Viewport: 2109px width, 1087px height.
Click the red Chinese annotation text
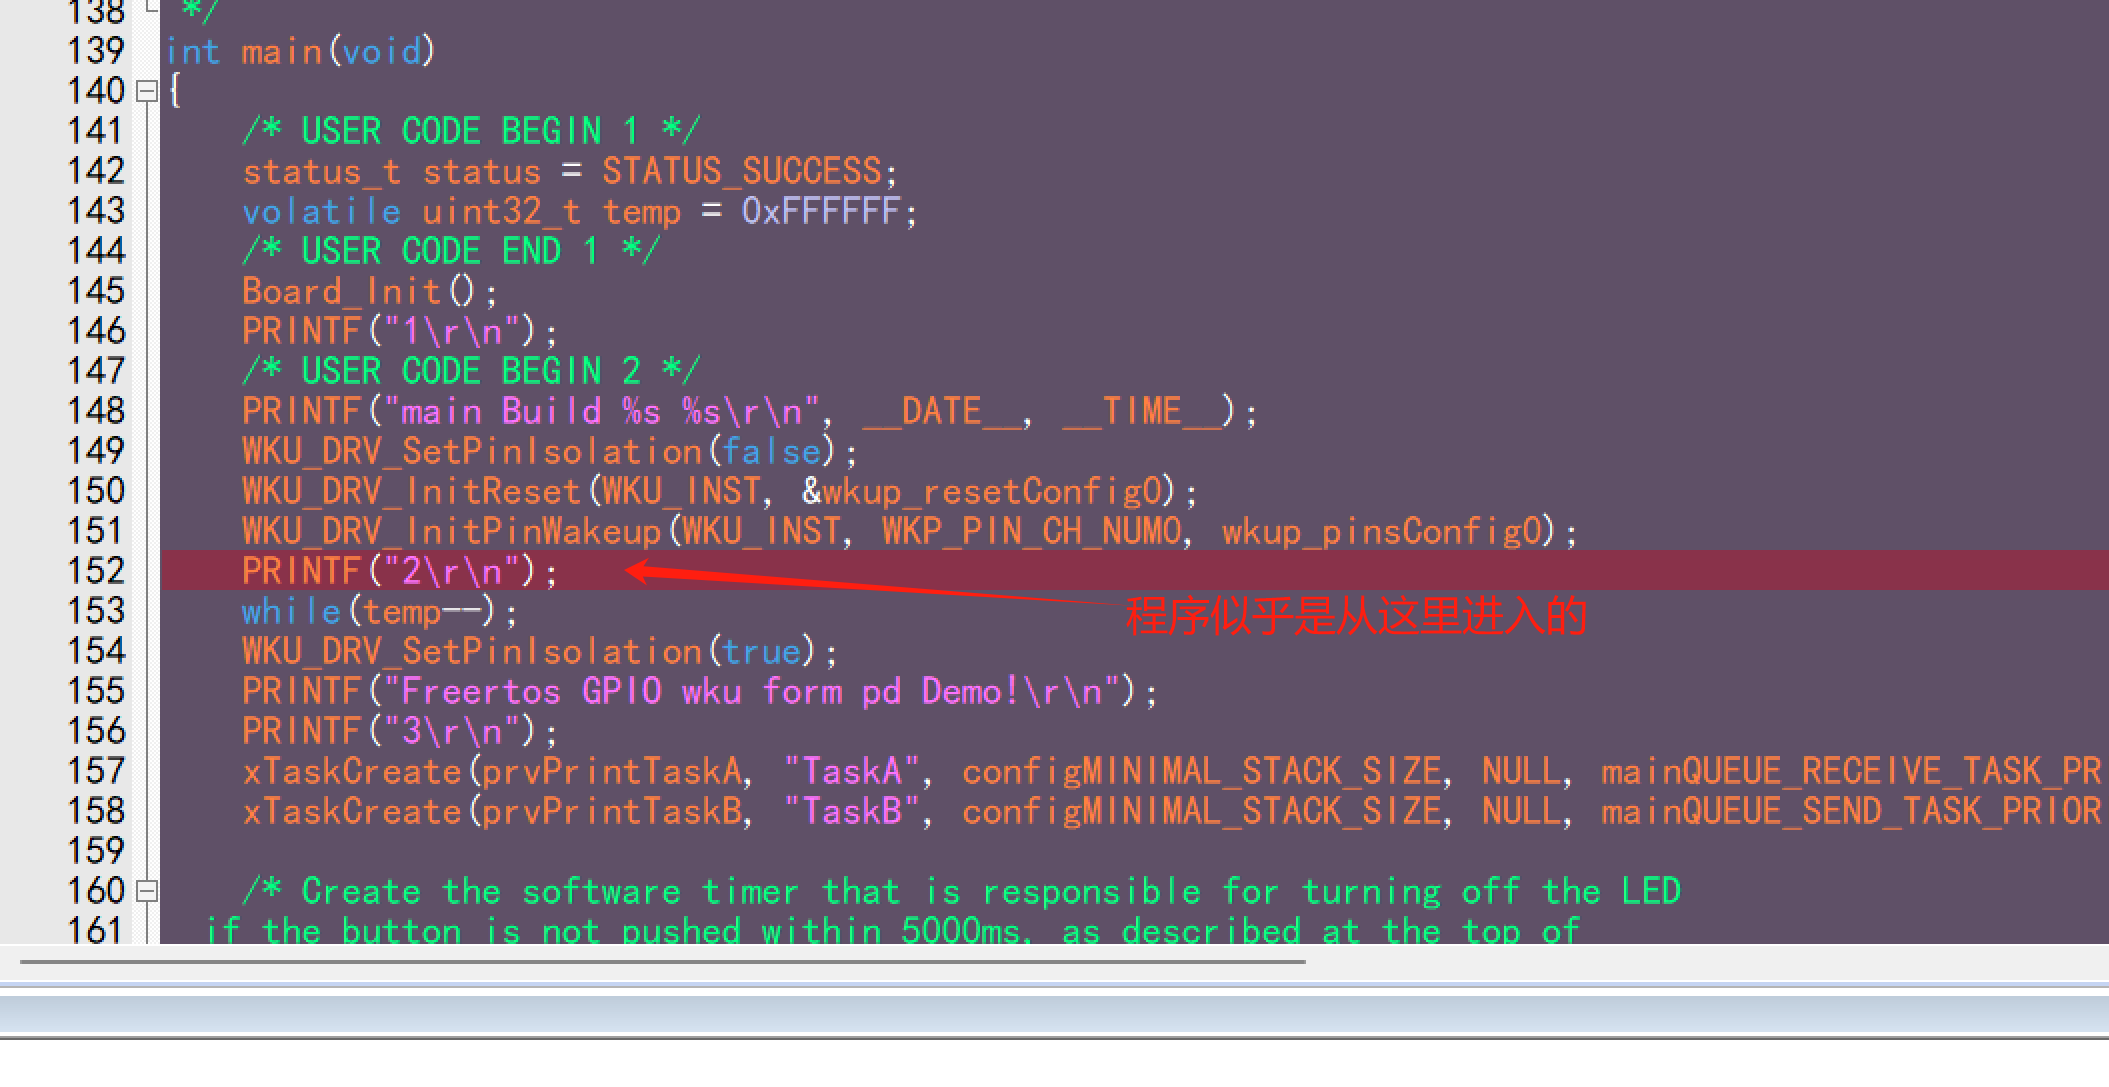pos(1355,617)
